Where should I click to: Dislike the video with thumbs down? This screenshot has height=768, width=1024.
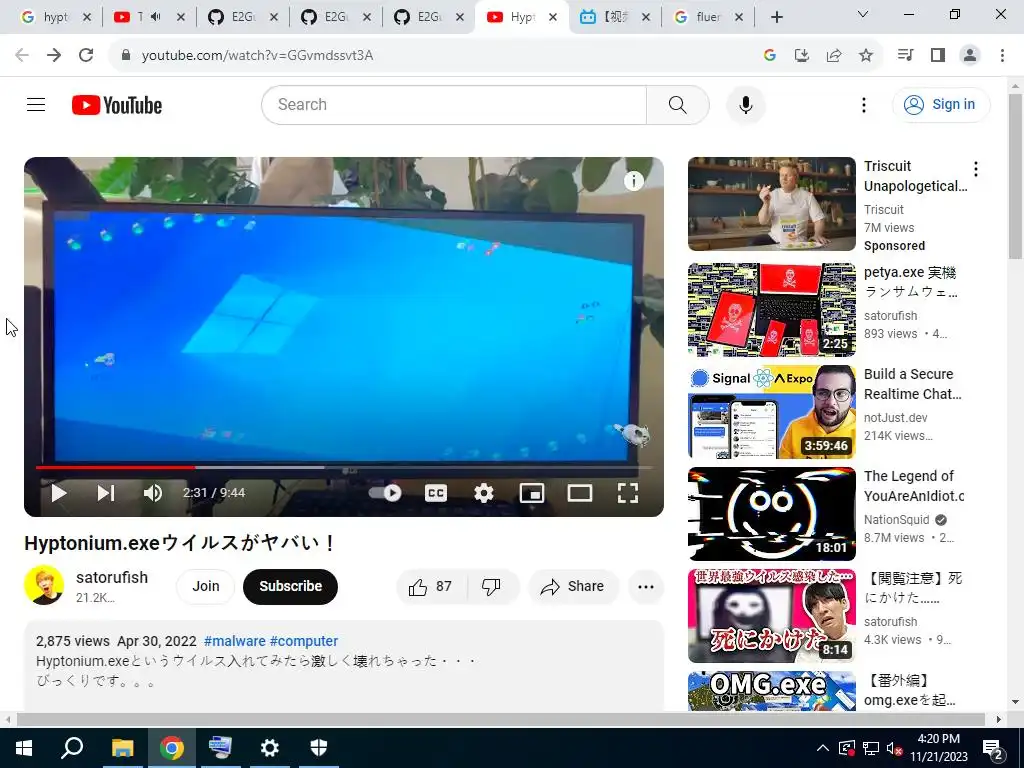(492, 586)
